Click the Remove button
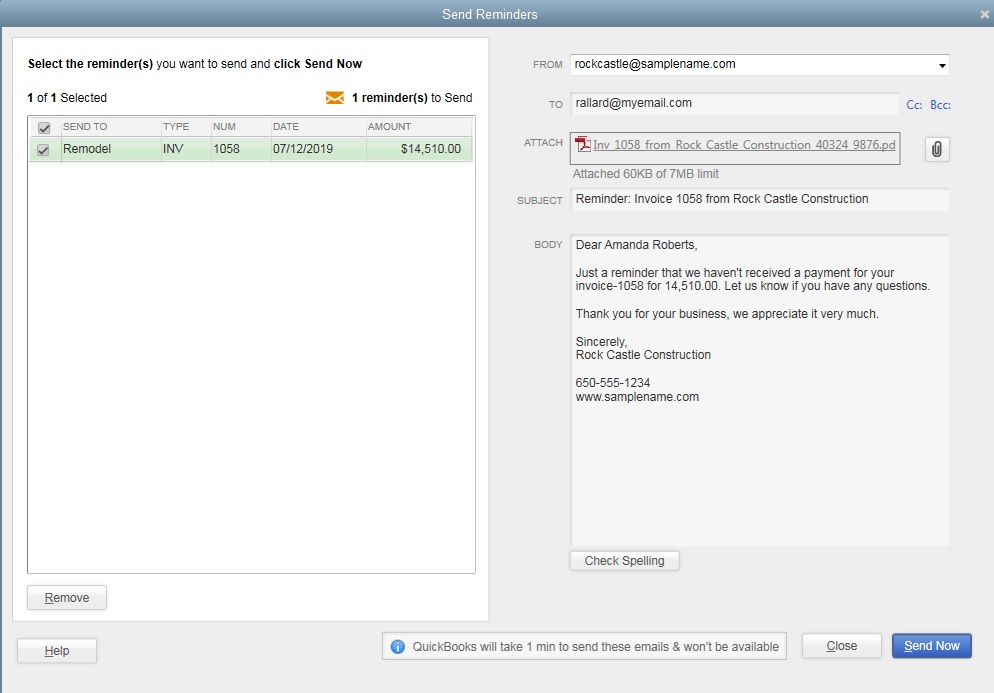 point(67,598)
